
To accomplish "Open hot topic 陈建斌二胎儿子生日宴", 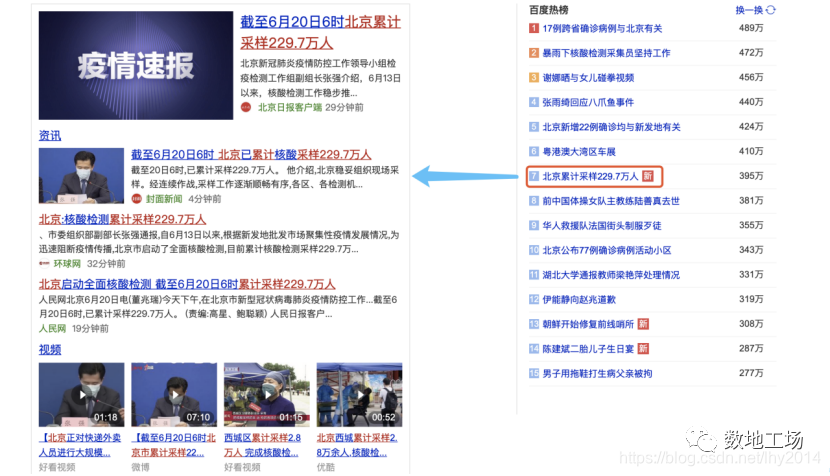I will point(588,349).
